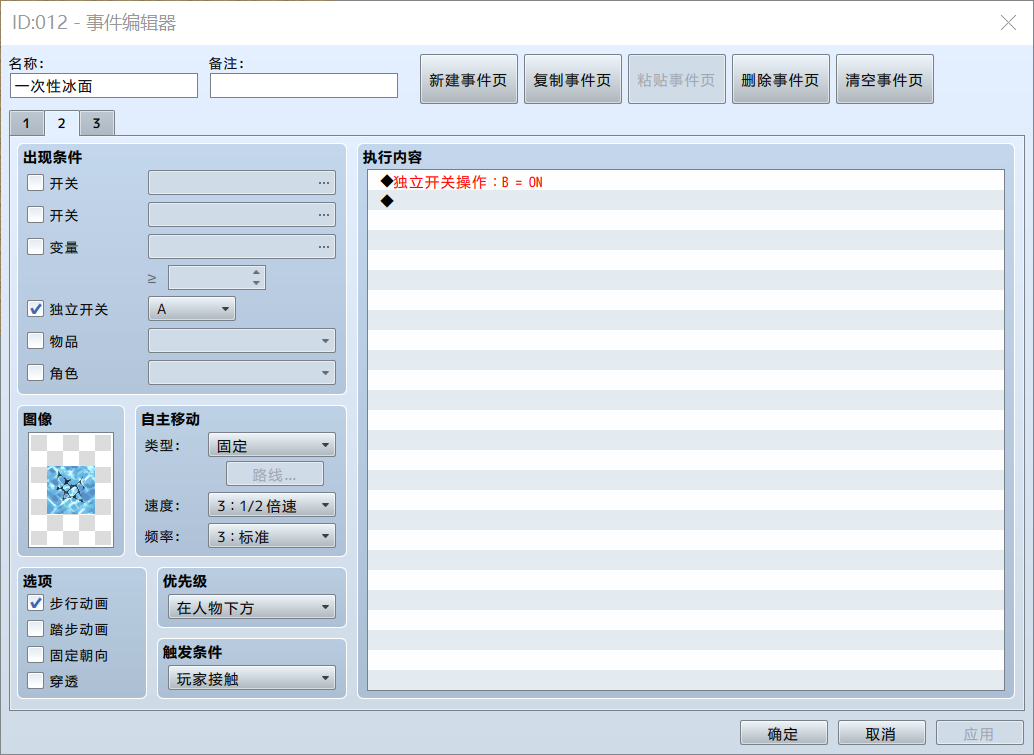Confirm with the 确定 button
Viewport: 1034px width, 755px height.
pos(783,733)
